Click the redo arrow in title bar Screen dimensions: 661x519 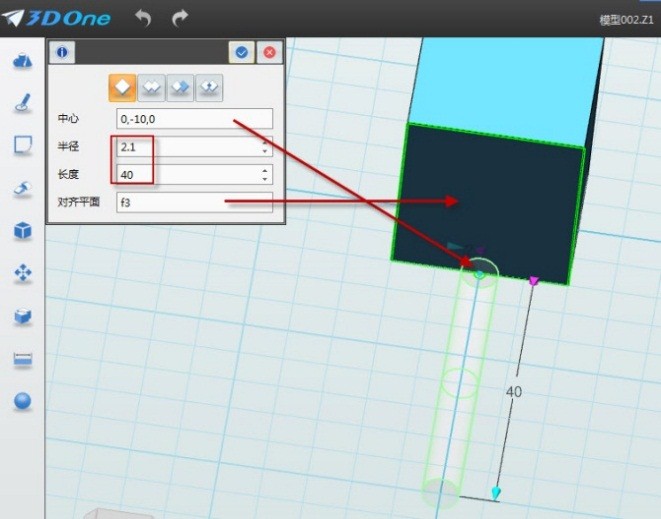[x=180, y=18]
